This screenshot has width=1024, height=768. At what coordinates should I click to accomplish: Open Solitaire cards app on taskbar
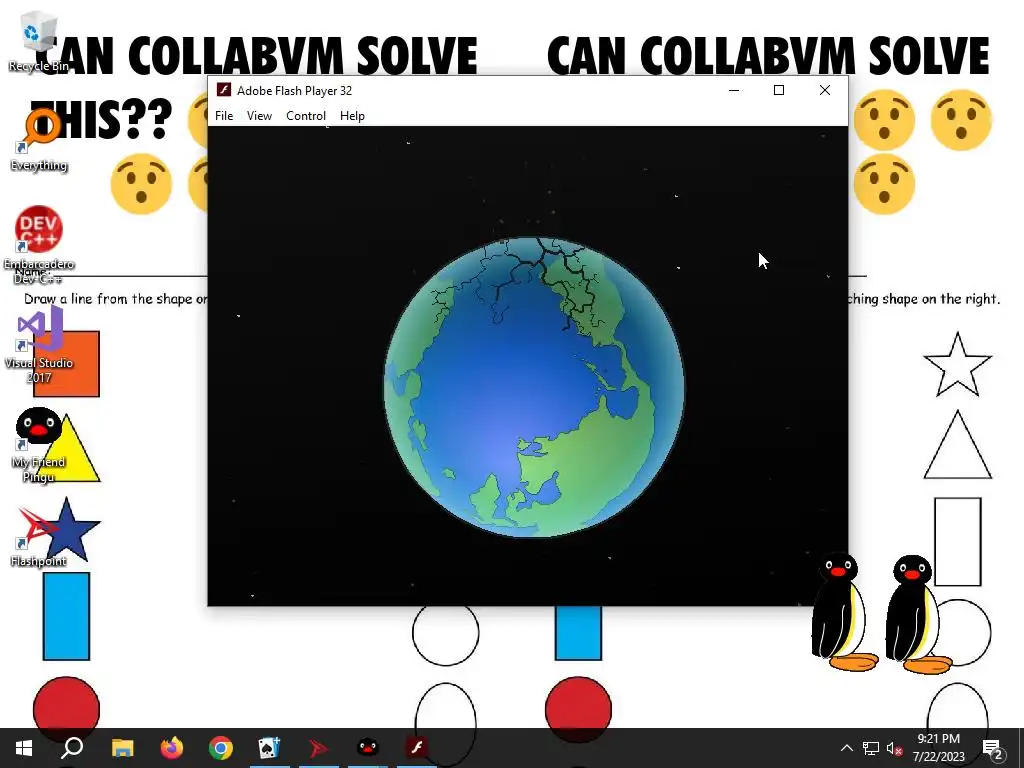270,748
